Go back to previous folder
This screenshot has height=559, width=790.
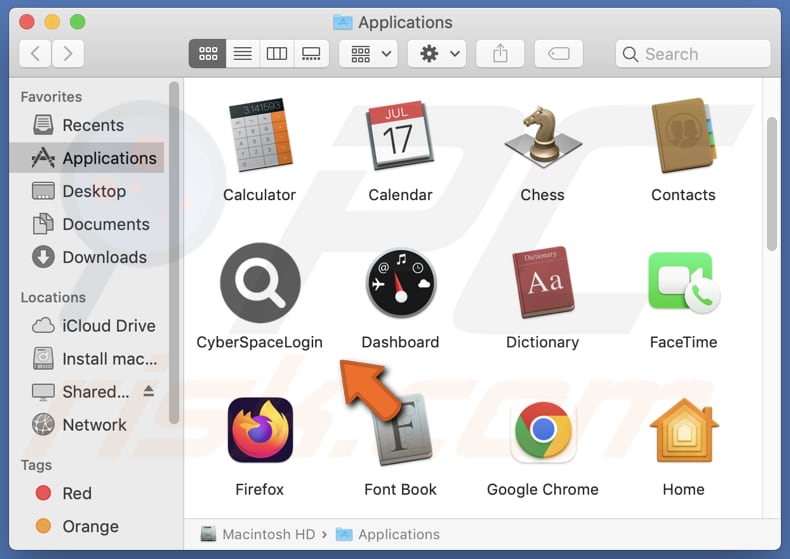pyautogui.click(x=35, y=53)
